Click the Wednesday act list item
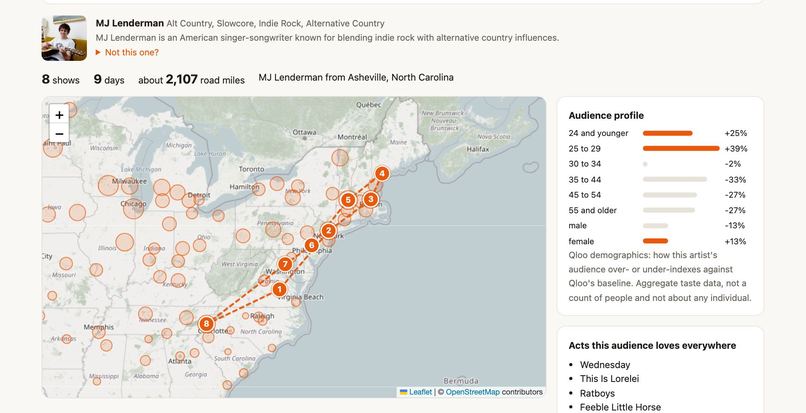The width and height of the screenshot is (806, 413). [605, 365]
